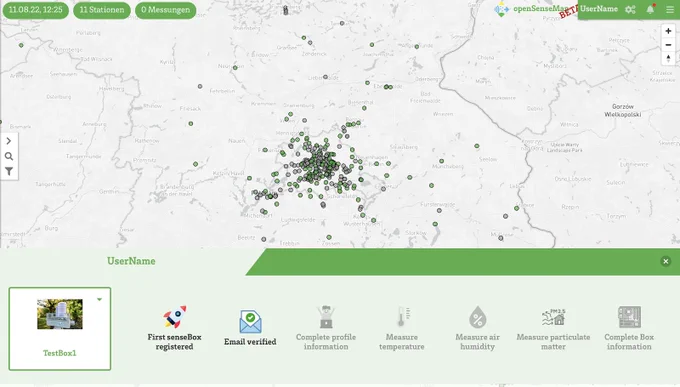Click the UserName heading in profile panel

tap(131, 261)
